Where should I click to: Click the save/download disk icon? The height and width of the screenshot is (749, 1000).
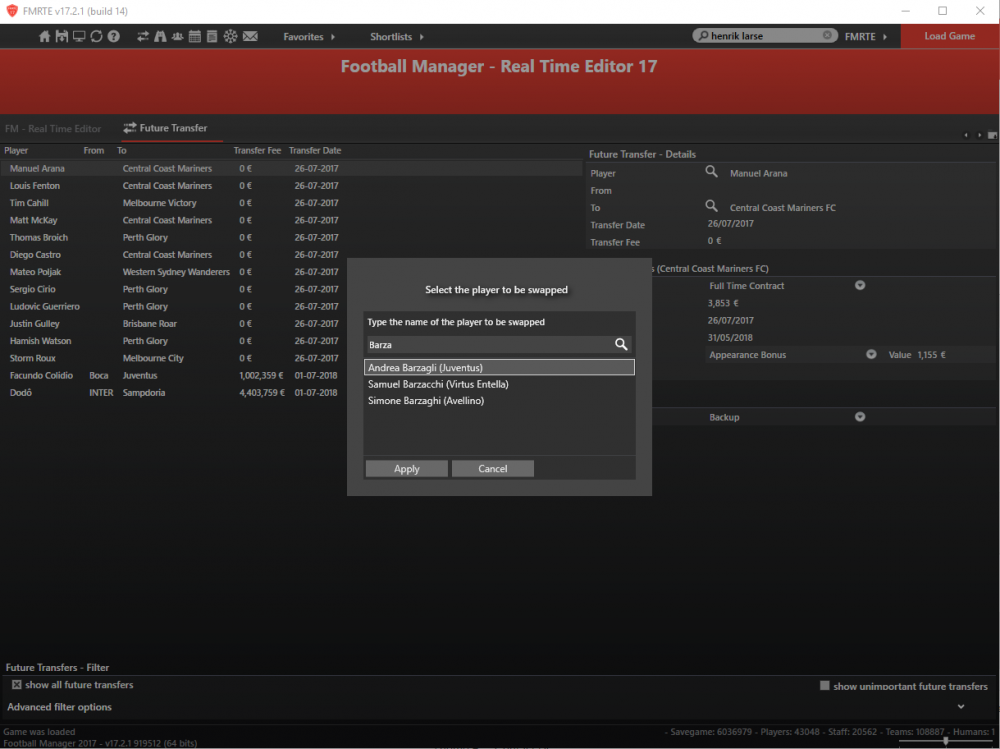[x=61, y=36]
